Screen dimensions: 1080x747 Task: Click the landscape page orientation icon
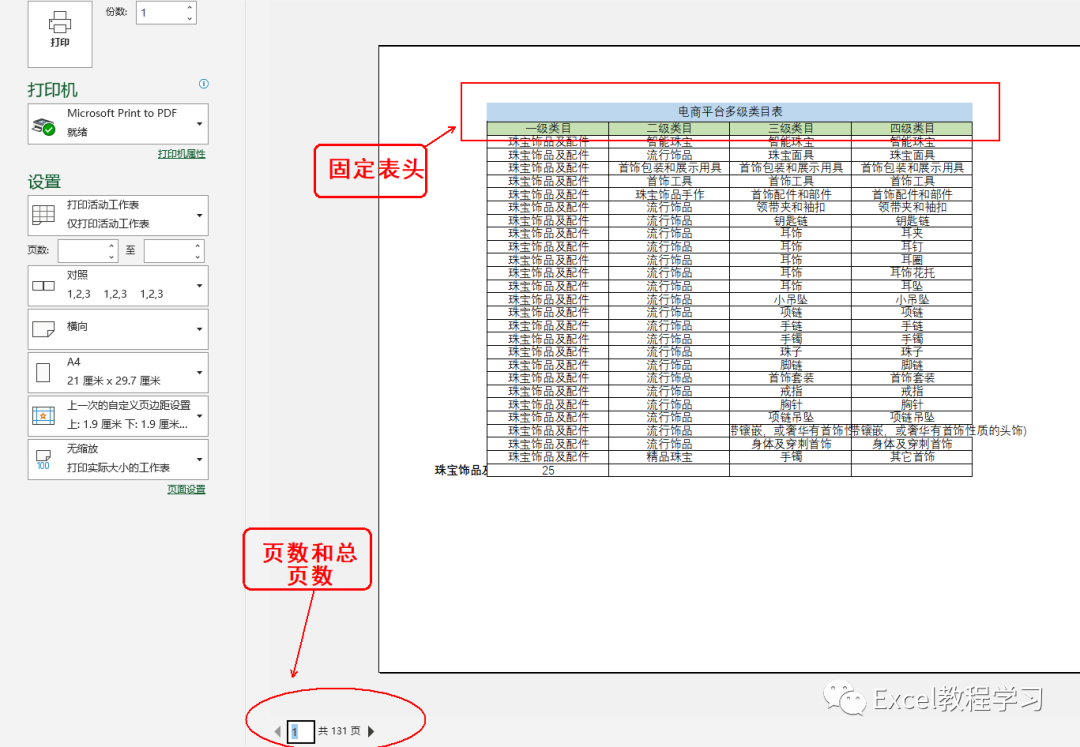pos(43,328)
